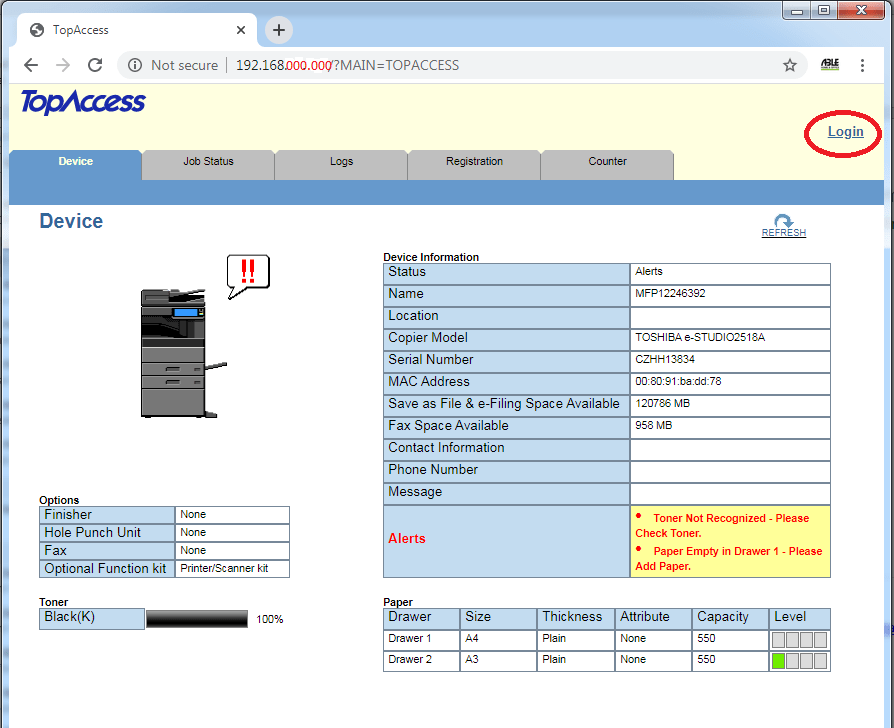Click the TopAccess logo
894x728 pixels.
81,102
